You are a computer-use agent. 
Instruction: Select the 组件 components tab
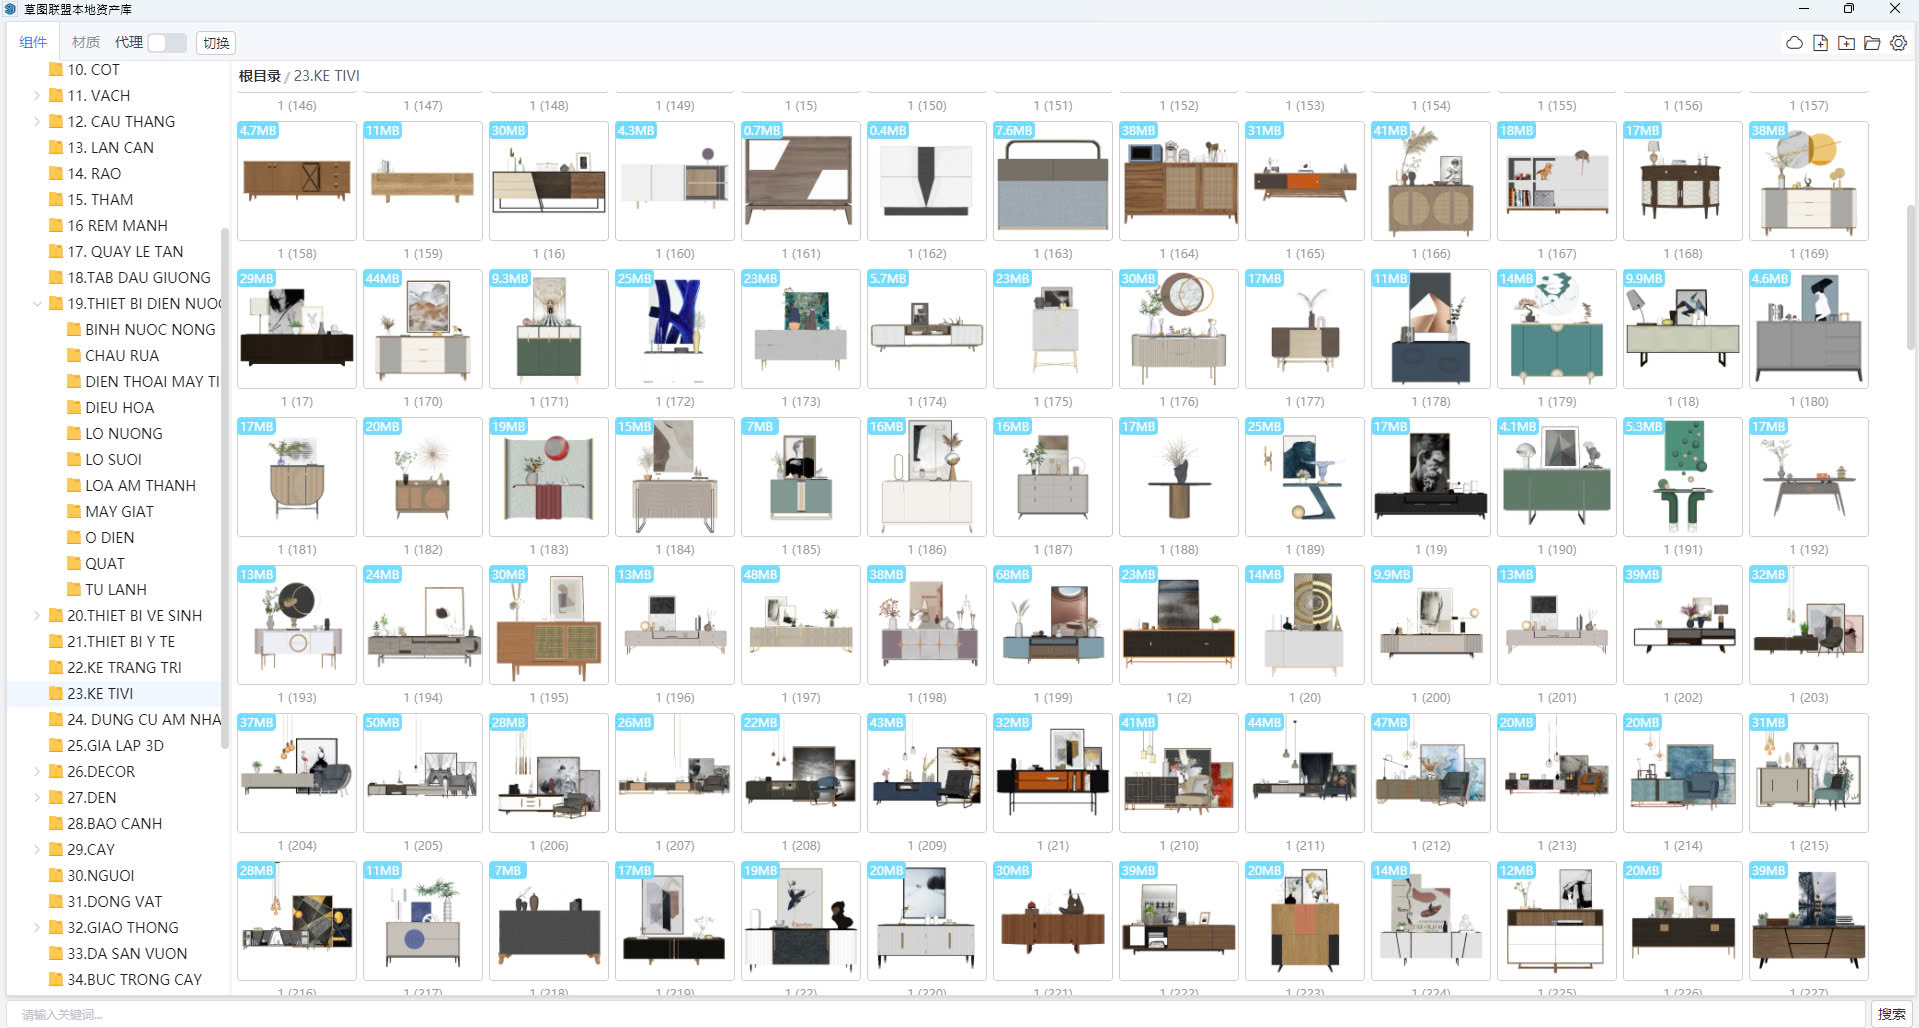tap(33, 42)
